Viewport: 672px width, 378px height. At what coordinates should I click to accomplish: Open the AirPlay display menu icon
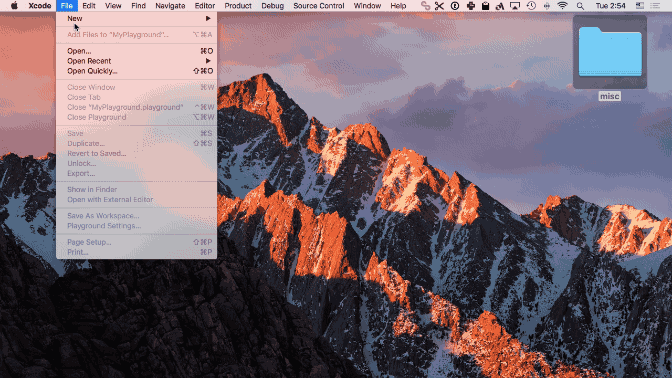(515, 6)
